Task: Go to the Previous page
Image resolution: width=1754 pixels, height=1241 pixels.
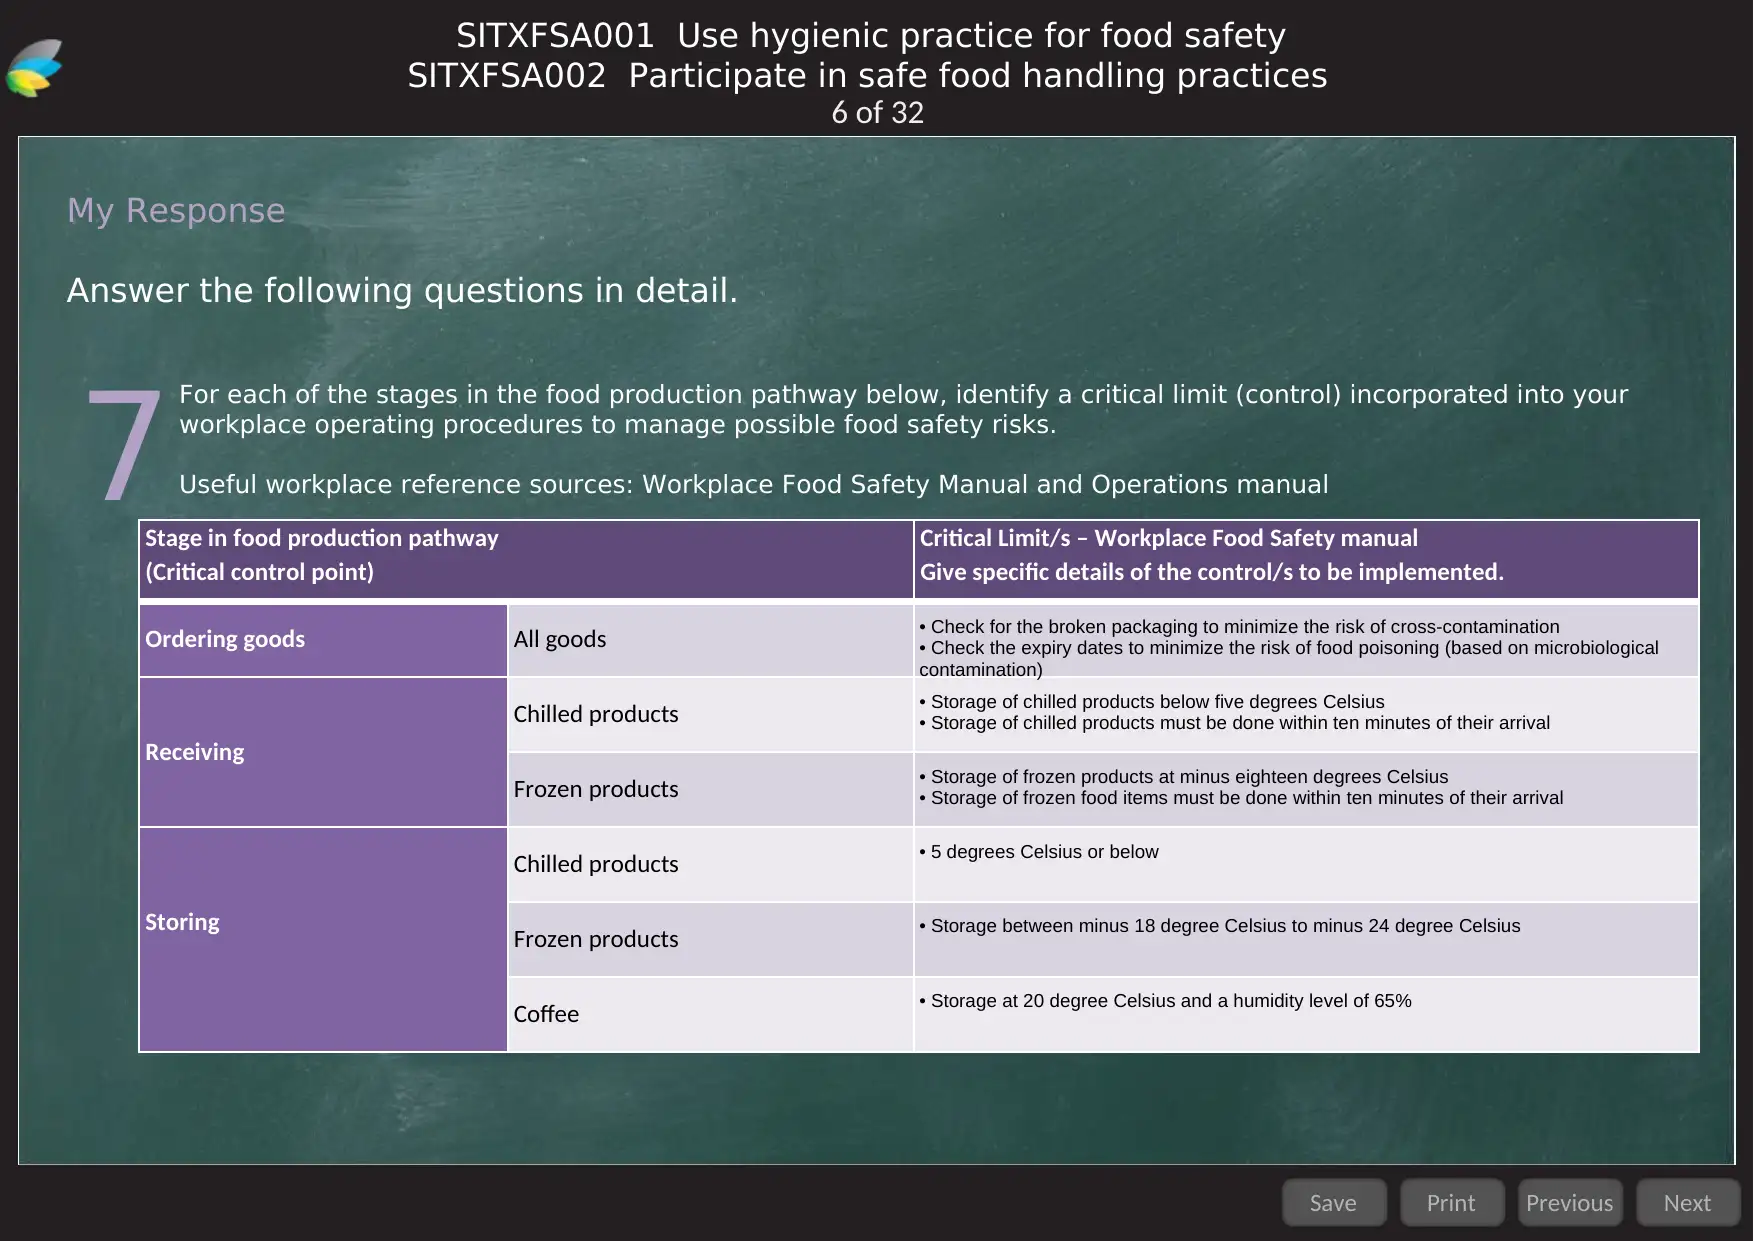Action: [1570, 1202]
